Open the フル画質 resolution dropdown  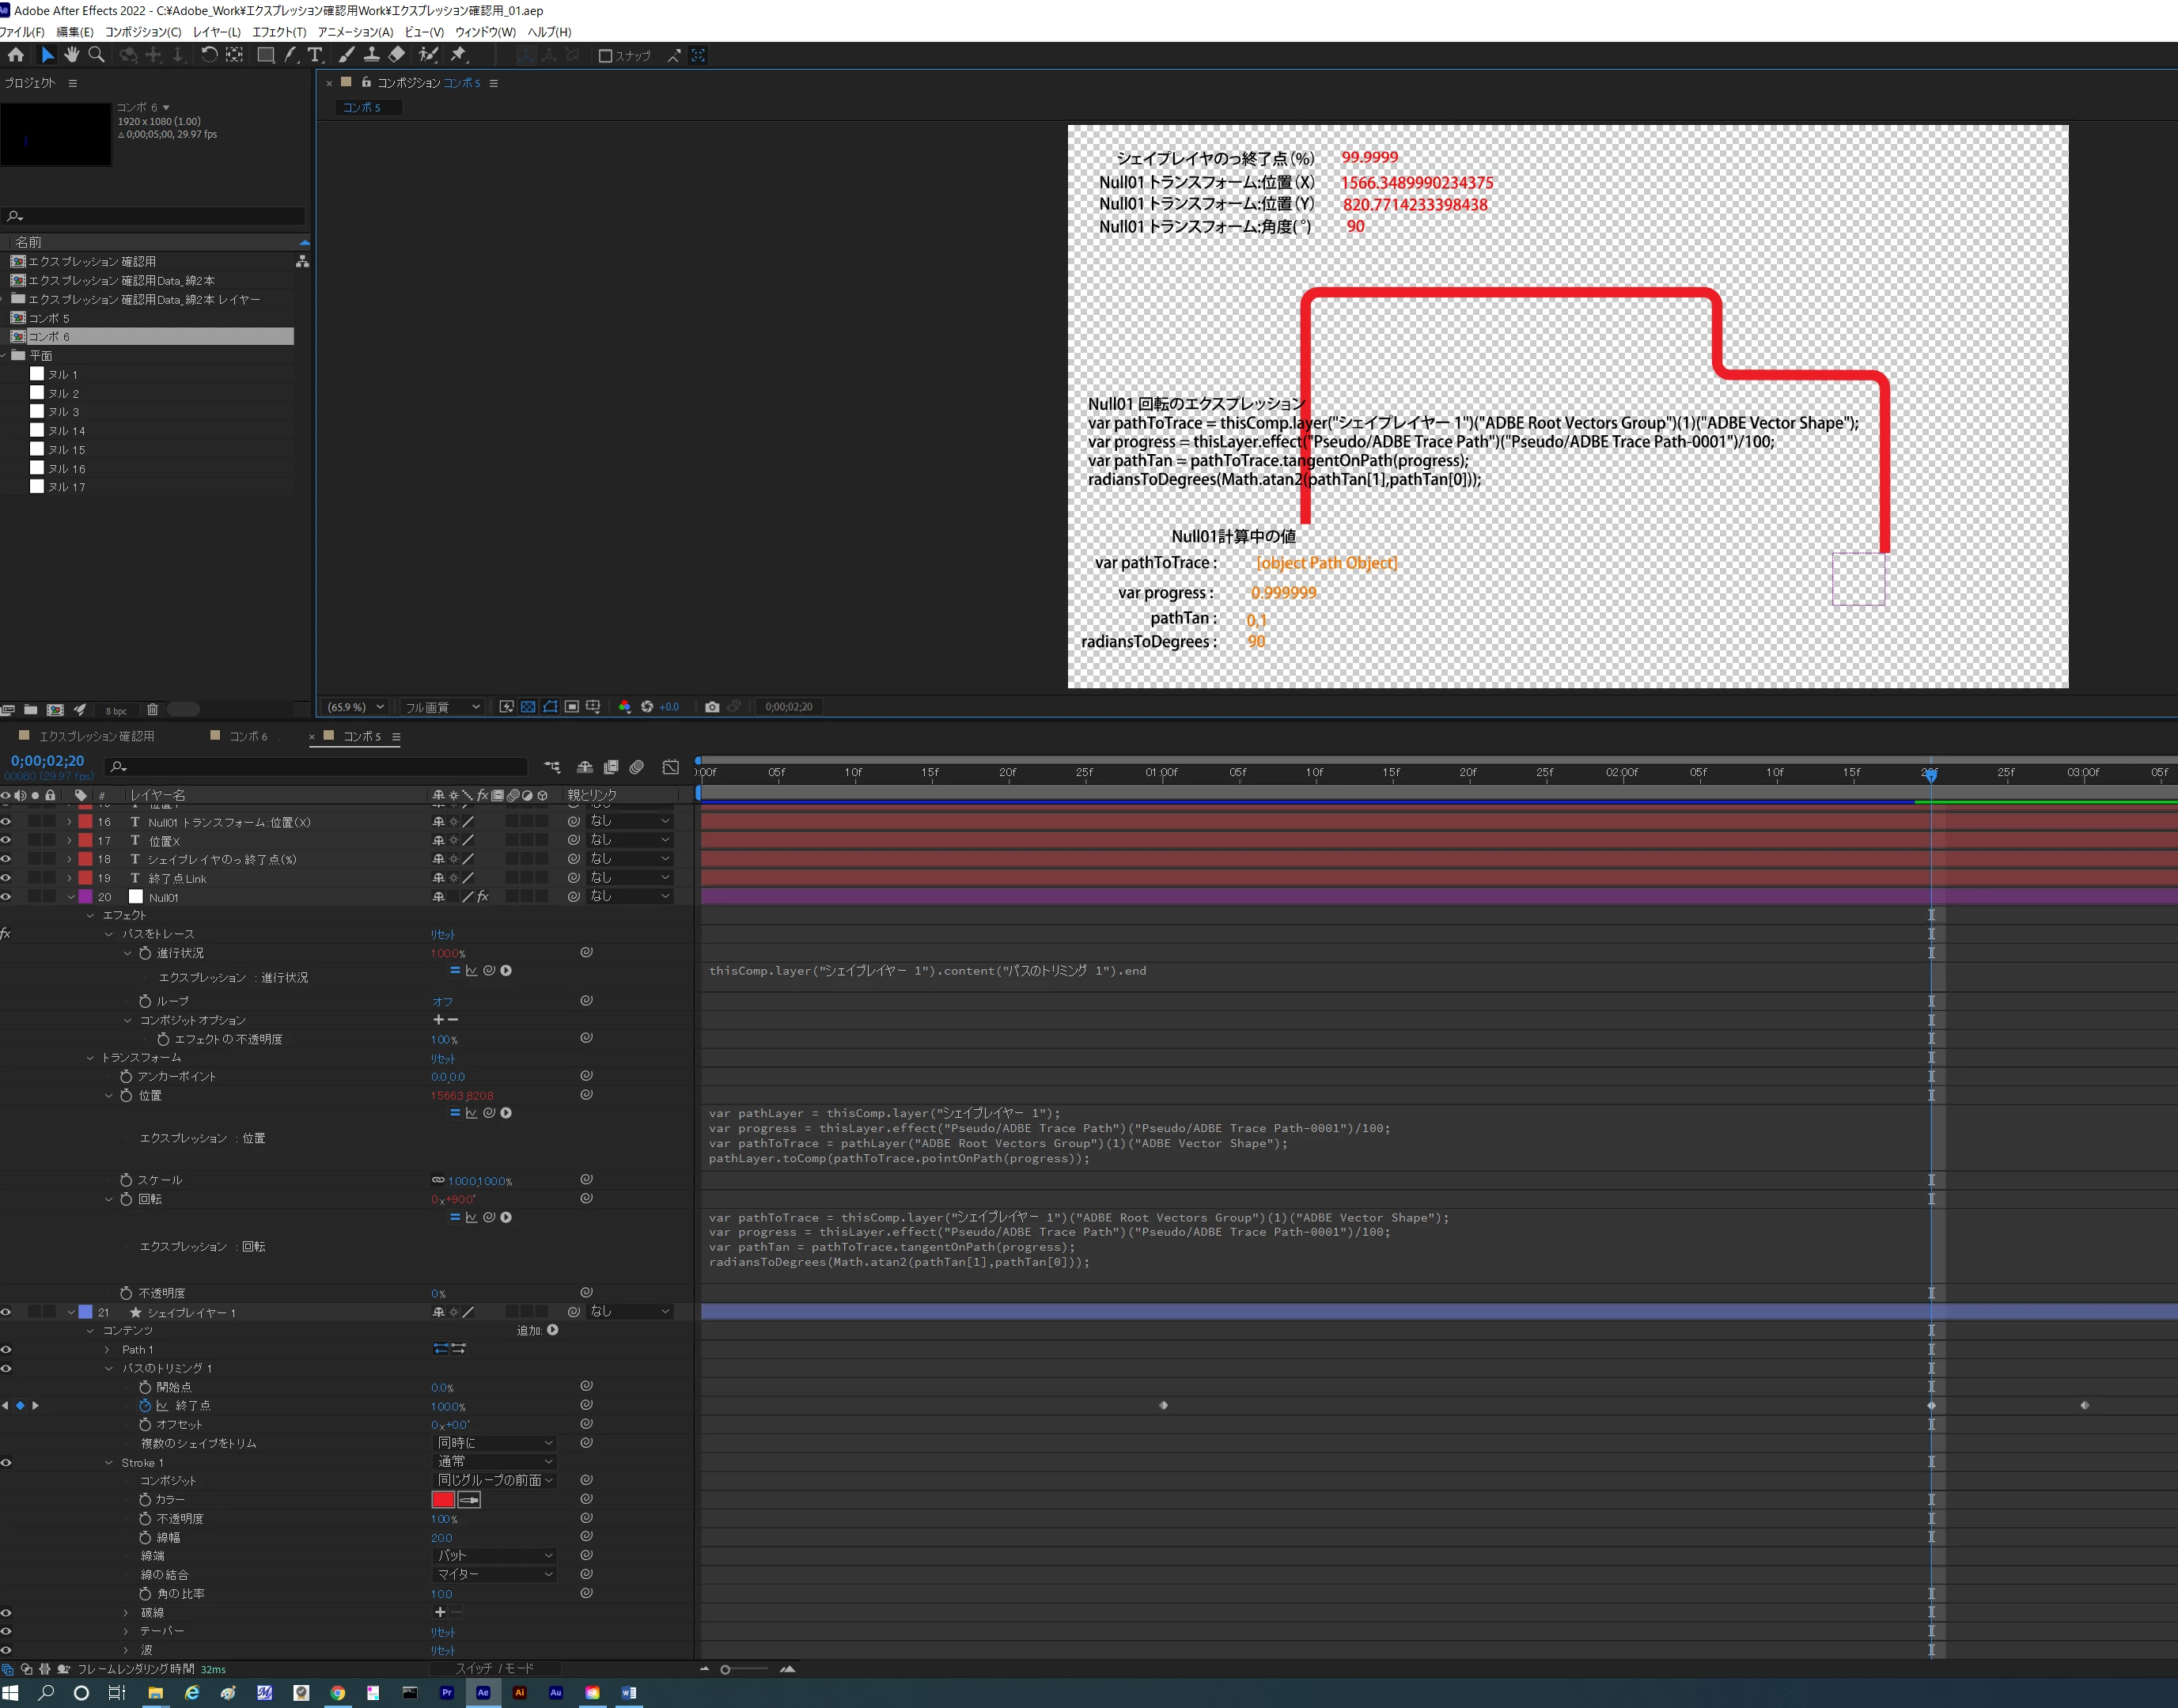coord(442,707)
